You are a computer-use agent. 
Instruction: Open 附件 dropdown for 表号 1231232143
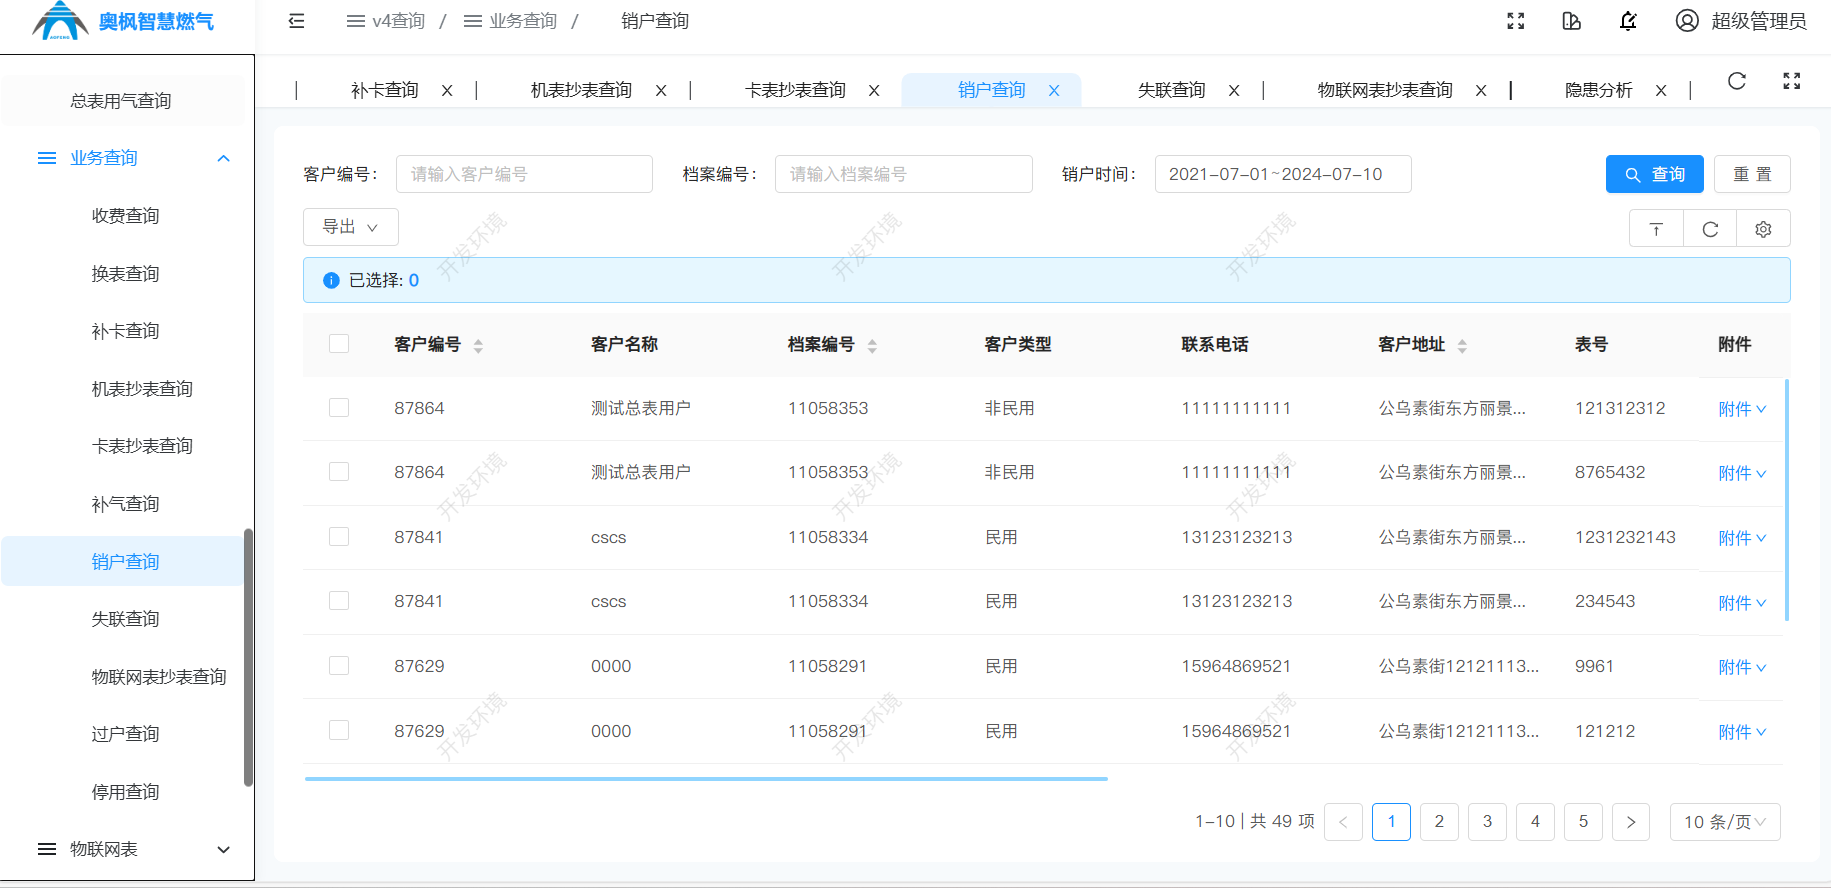click(1742, 538)
